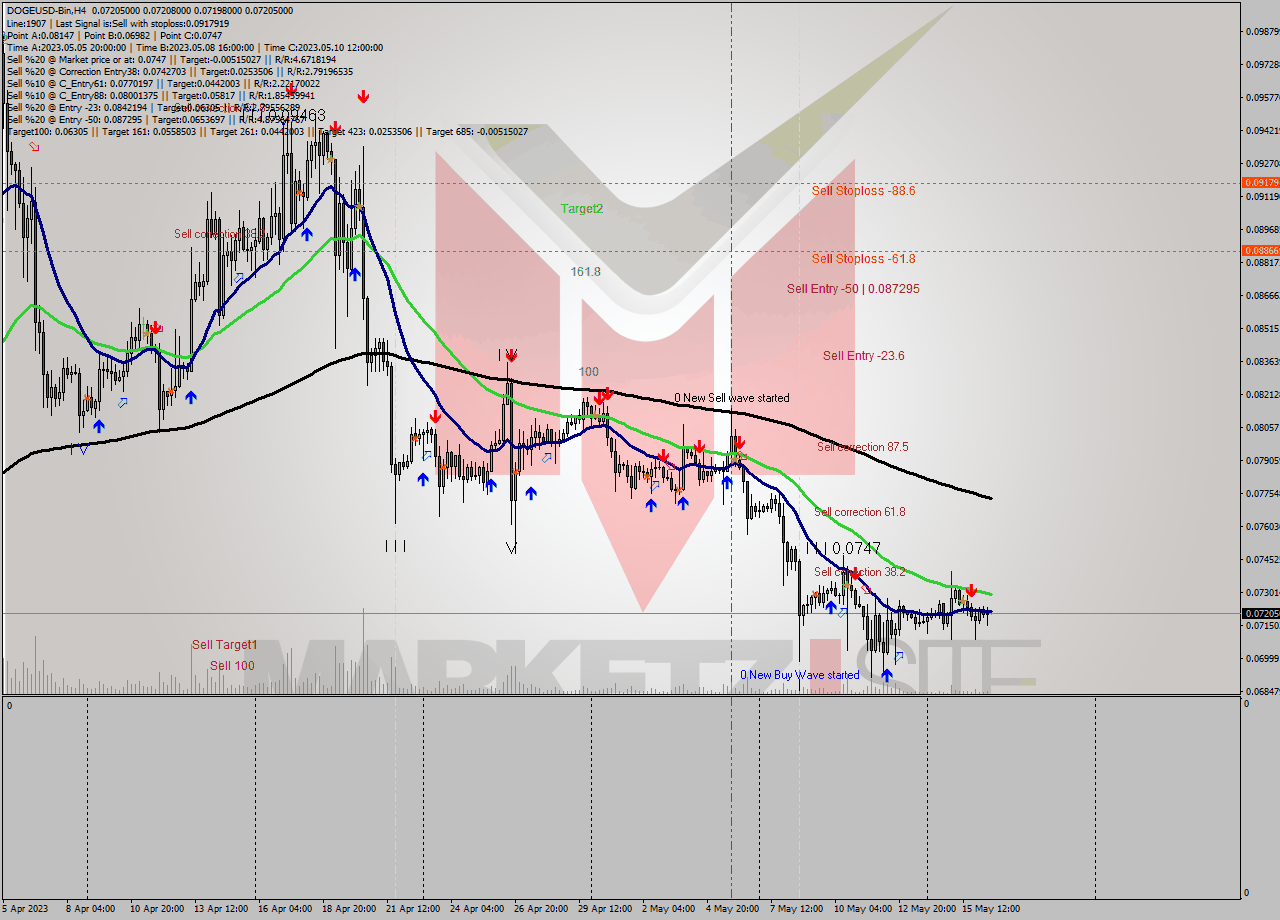Click the black 0.07205 current price tag
The height and width of the screenshot is (920, 1280).
click(1259, 613)
